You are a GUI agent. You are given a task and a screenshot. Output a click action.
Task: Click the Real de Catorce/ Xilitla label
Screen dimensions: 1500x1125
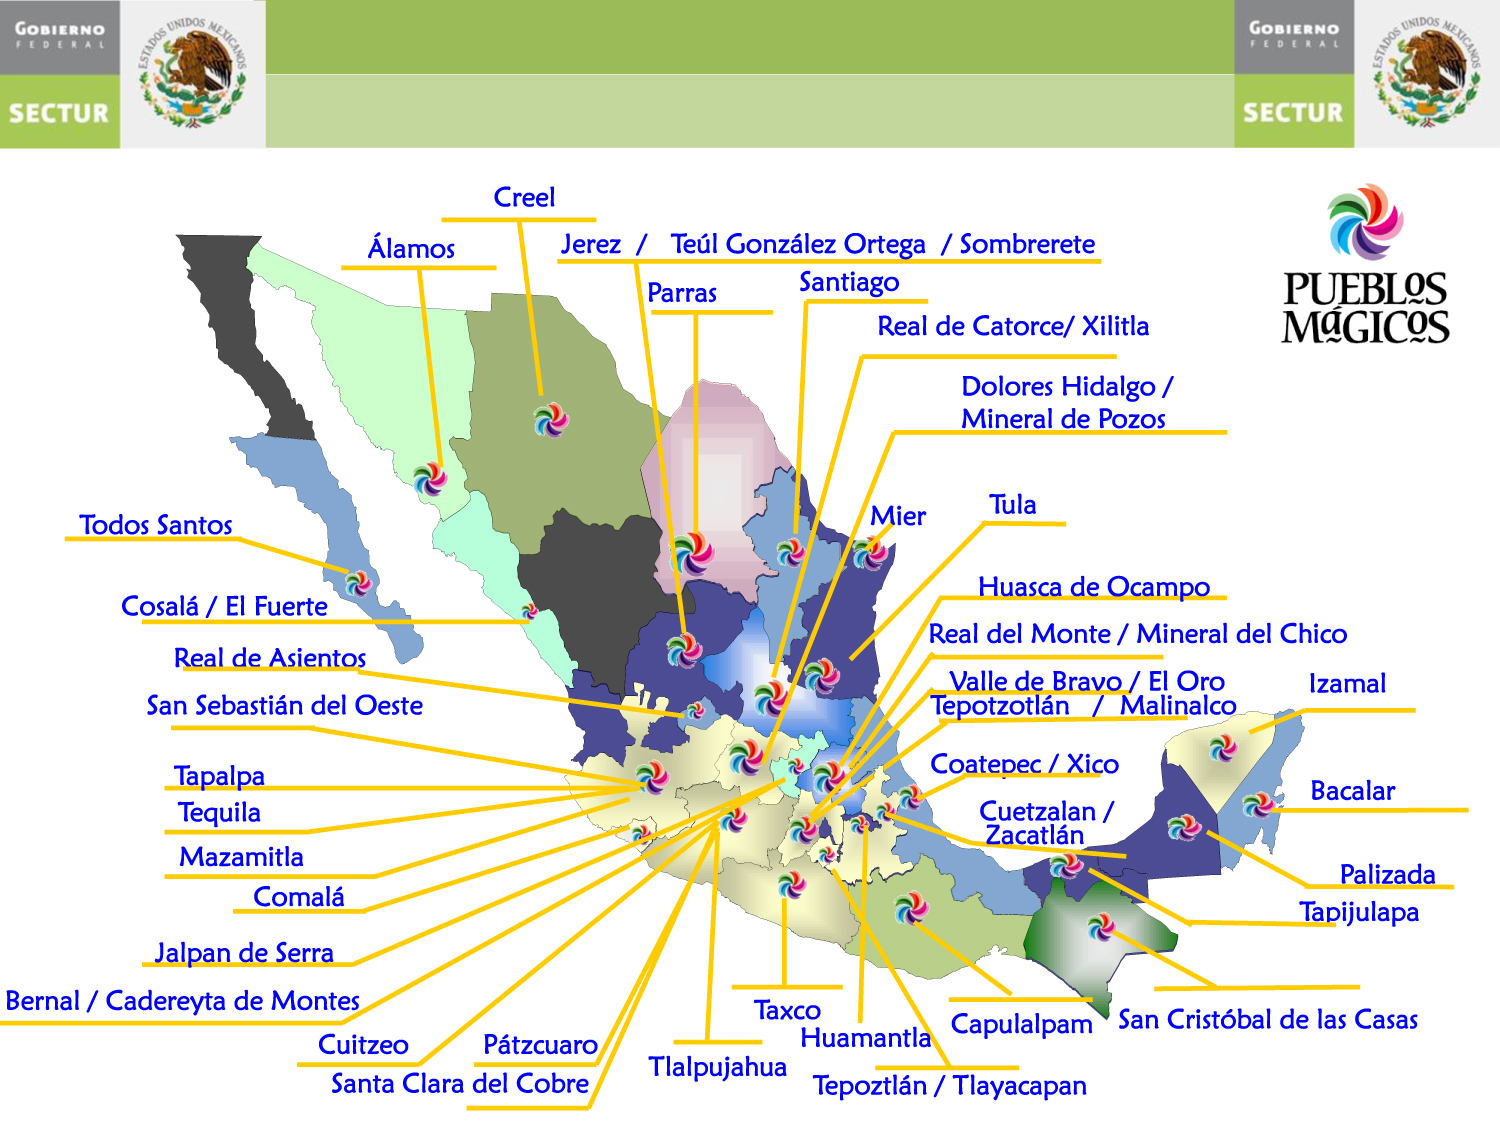[x=1013, y=326]
